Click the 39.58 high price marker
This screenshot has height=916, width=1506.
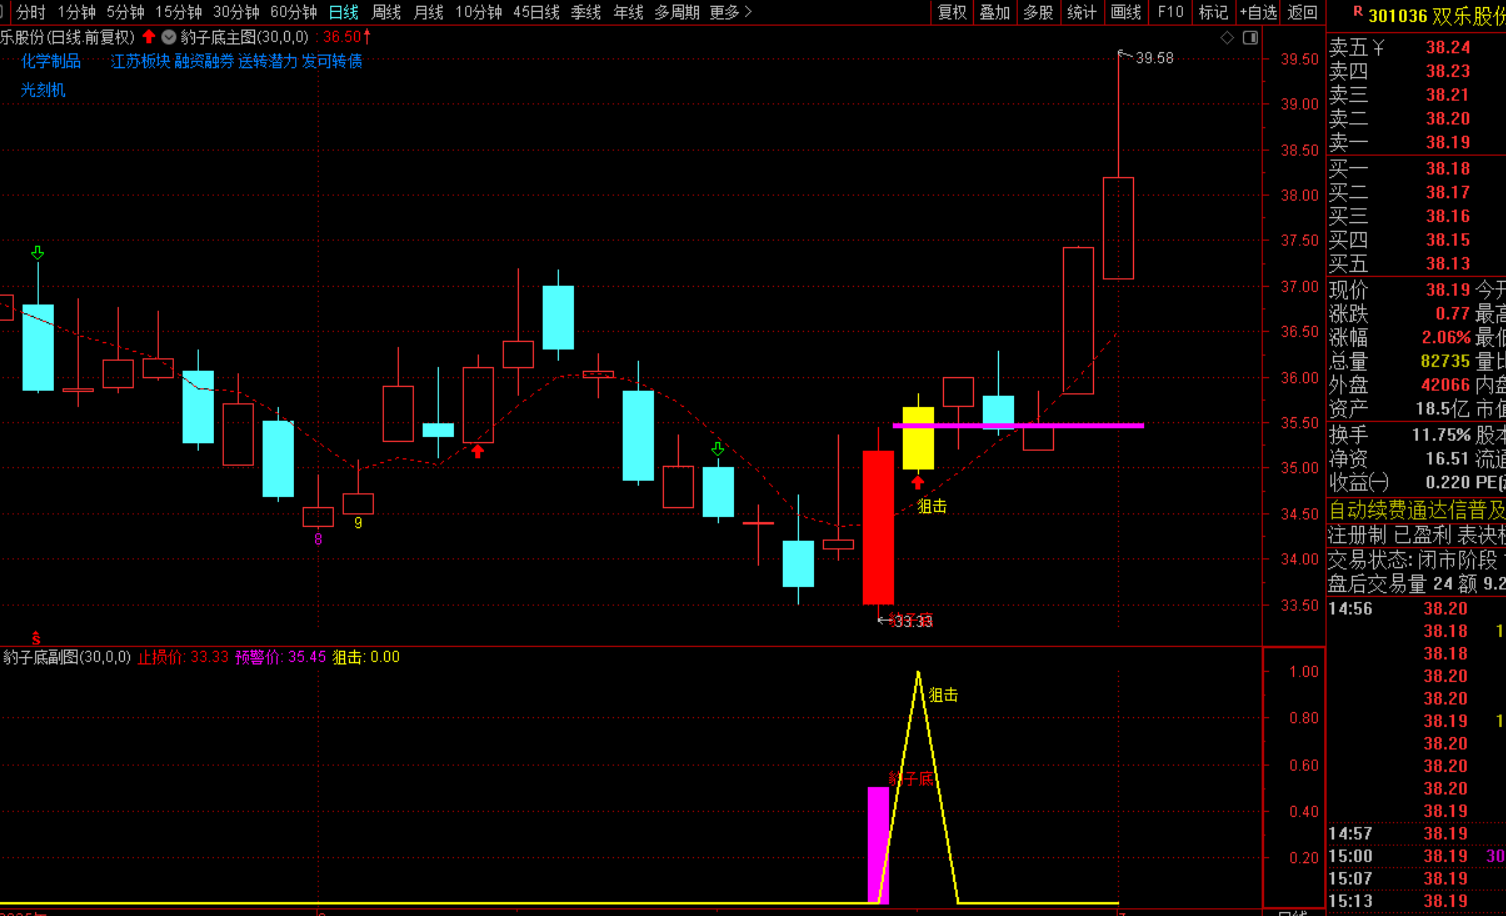click(x=1154, y=58)
